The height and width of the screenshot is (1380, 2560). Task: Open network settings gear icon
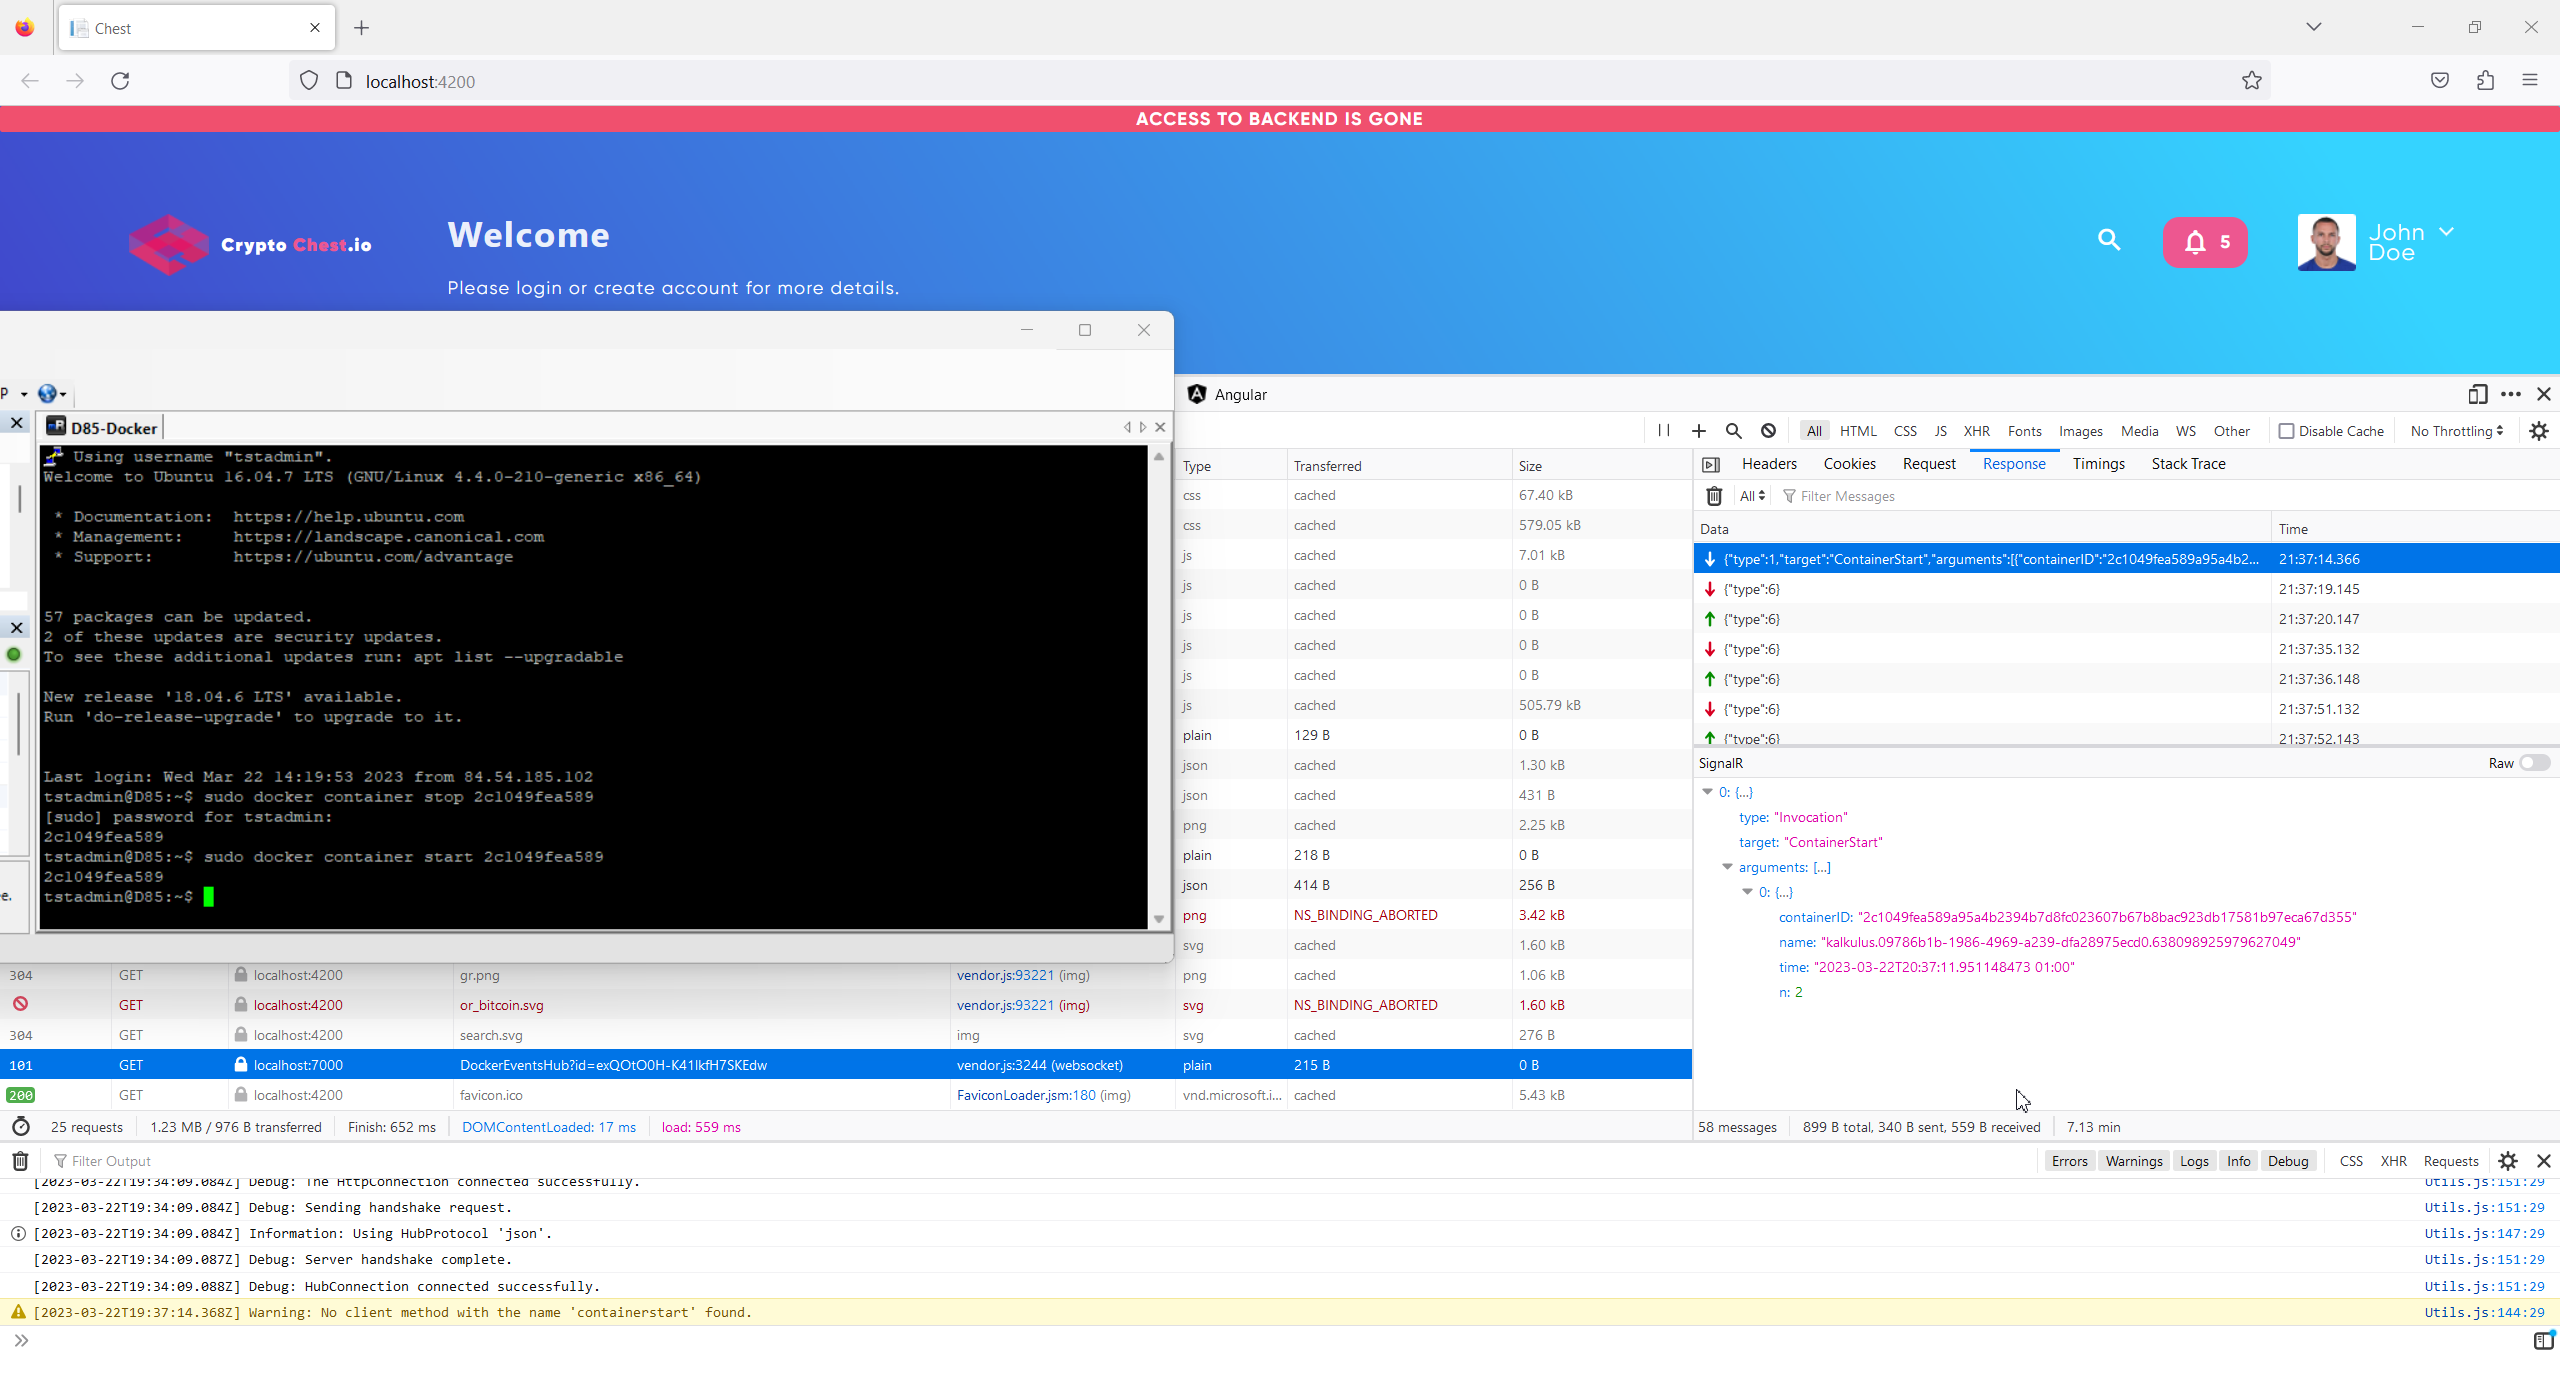(2539, 431)
